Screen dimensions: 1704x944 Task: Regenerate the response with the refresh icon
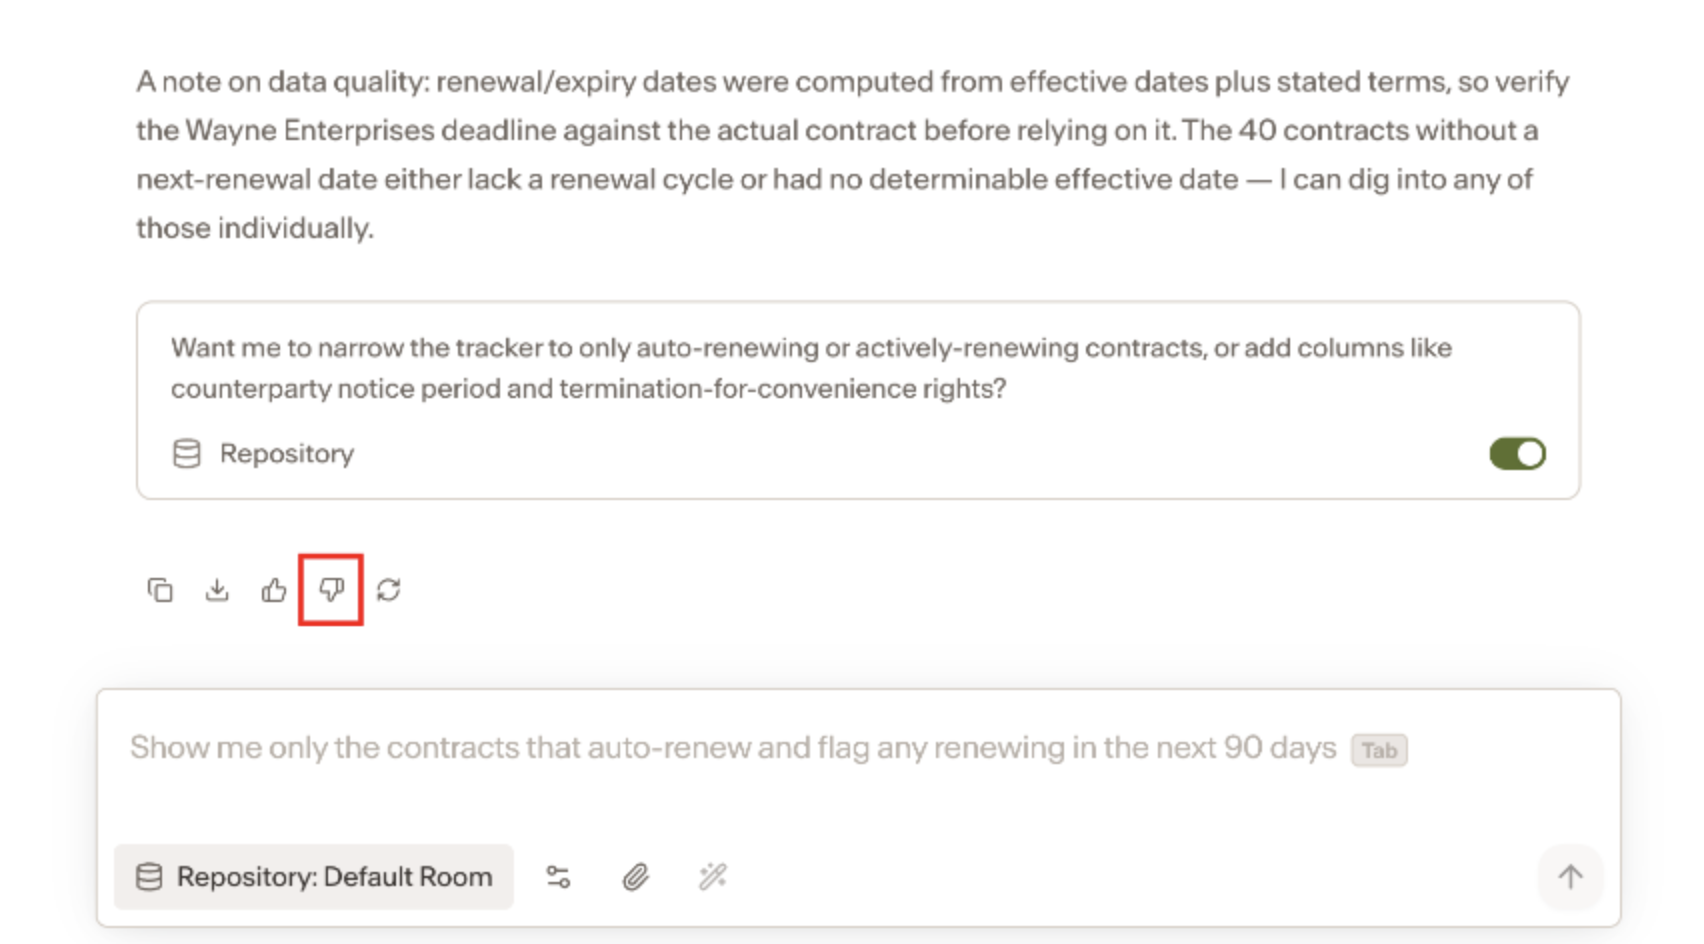[389, 590]
